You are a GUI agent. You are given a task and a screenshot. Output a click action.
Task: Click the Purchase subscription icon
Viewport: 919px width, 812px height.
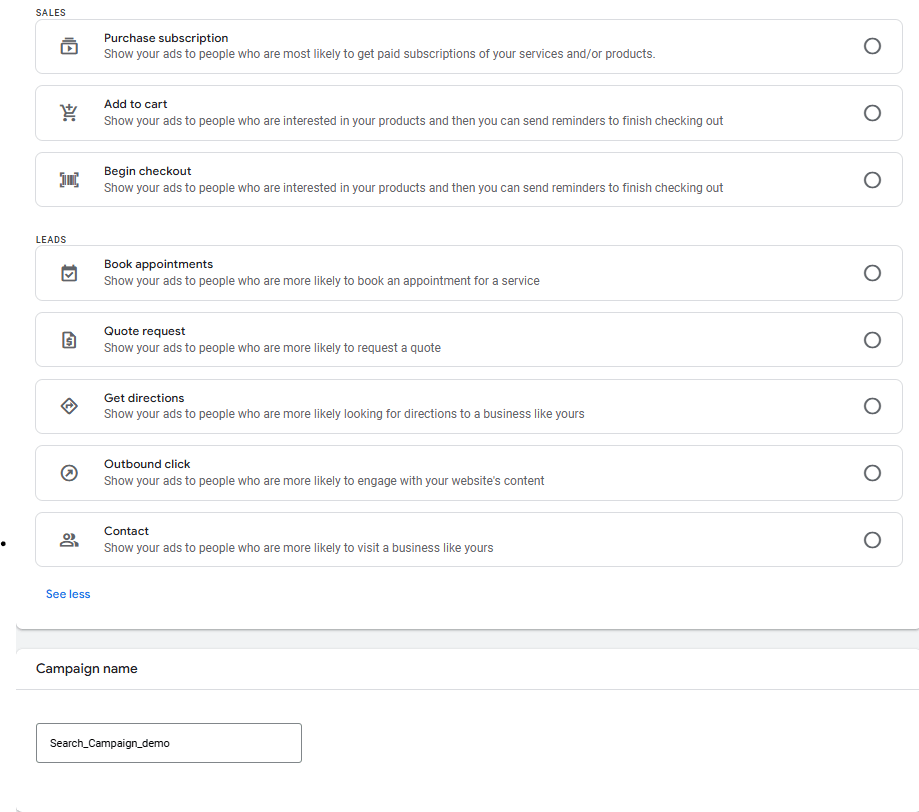69,46
